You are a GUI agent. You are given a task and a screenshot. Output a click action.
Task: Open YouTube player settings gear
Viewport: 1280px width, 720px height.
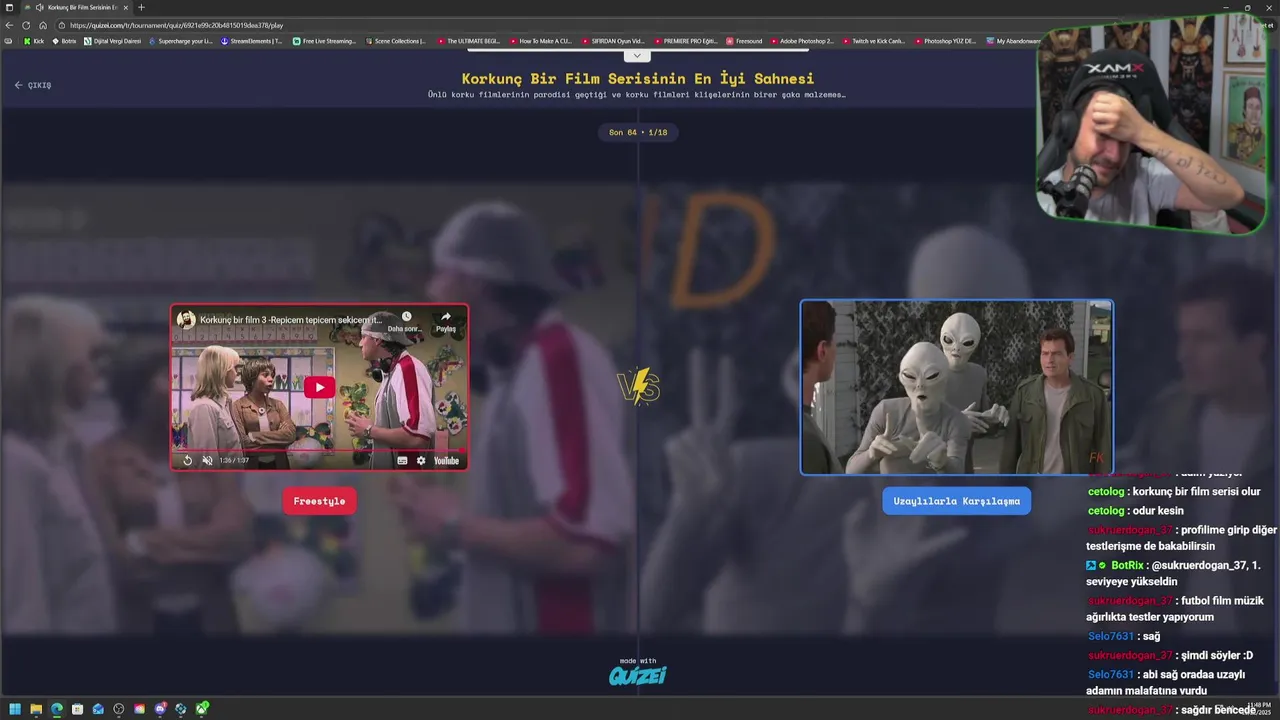pos(421,461)
